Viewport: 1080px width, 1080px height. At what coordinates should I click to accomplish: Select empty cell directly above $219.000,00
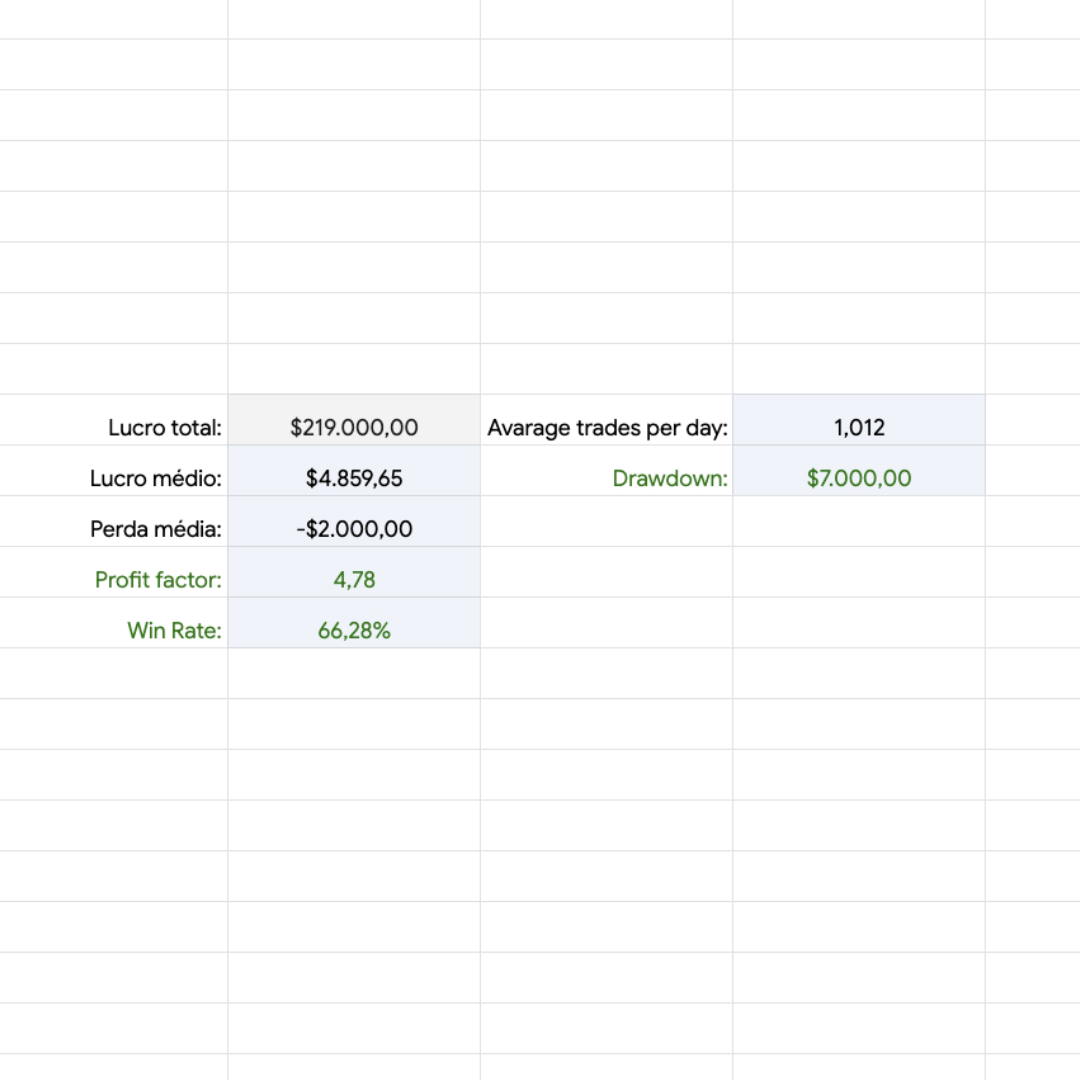pos(354,369)
